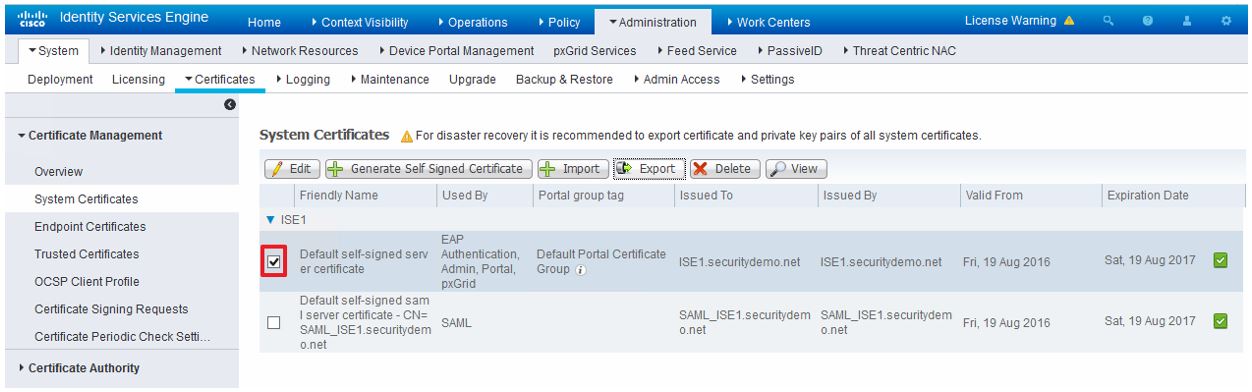Screen dimensions: 1252x392
Task: Sort by Expiration Date column header
Action: pos(1148,195)
